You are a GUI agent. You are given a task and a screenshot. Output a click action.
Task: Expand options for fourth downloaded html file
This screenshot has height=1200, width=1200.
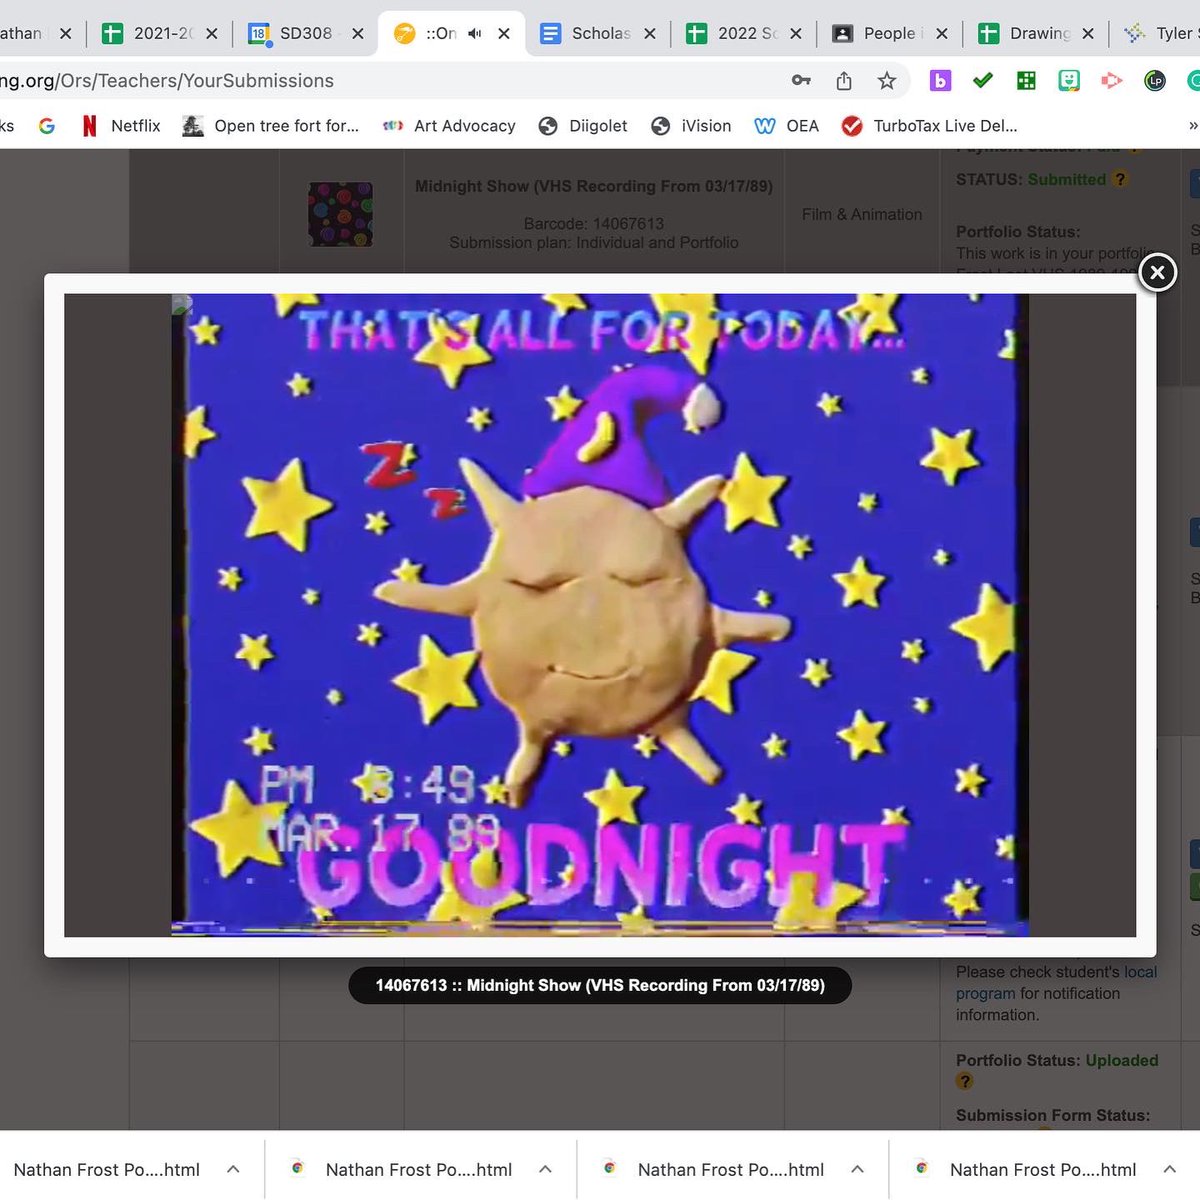click(x=1170, y=1169)
